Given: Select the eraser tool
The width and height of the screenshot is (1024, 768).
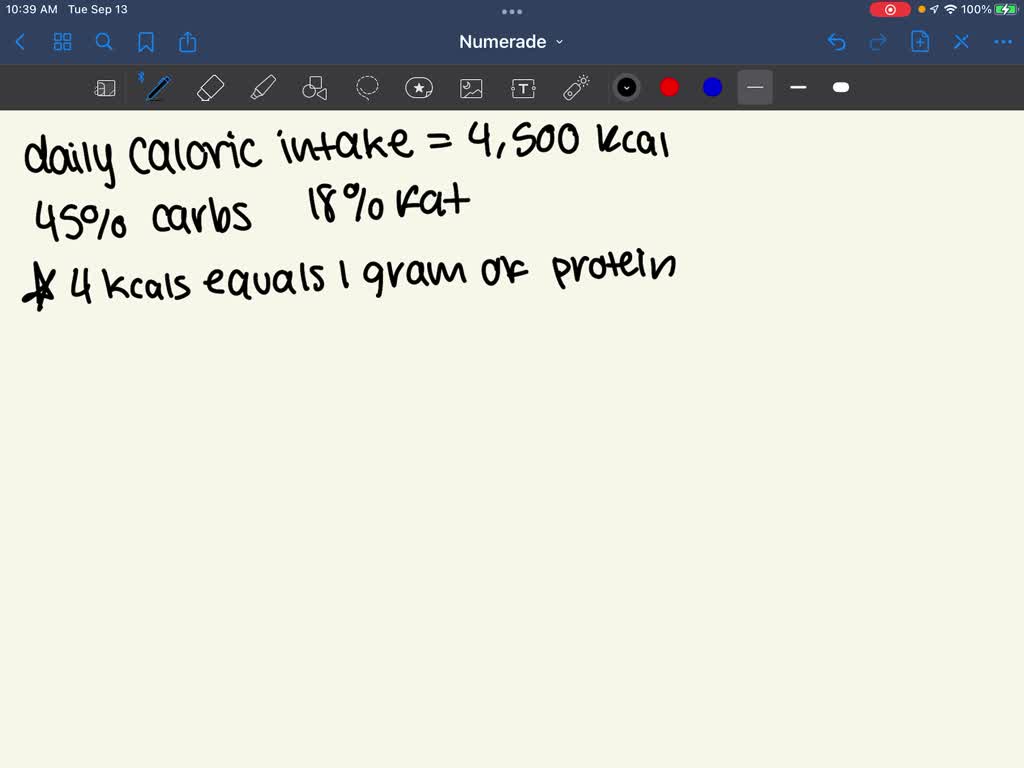Looking at the screenshot, I should coord(210,88).
